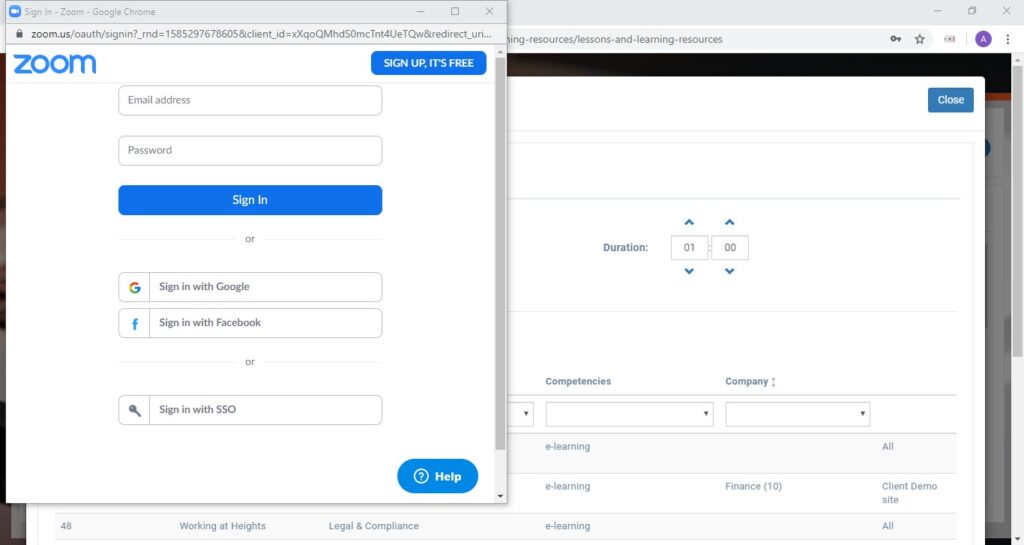The height and width of the screenshot is (545, 1024).
Task: Click the background page address bar URL
Action: point(615,39)
